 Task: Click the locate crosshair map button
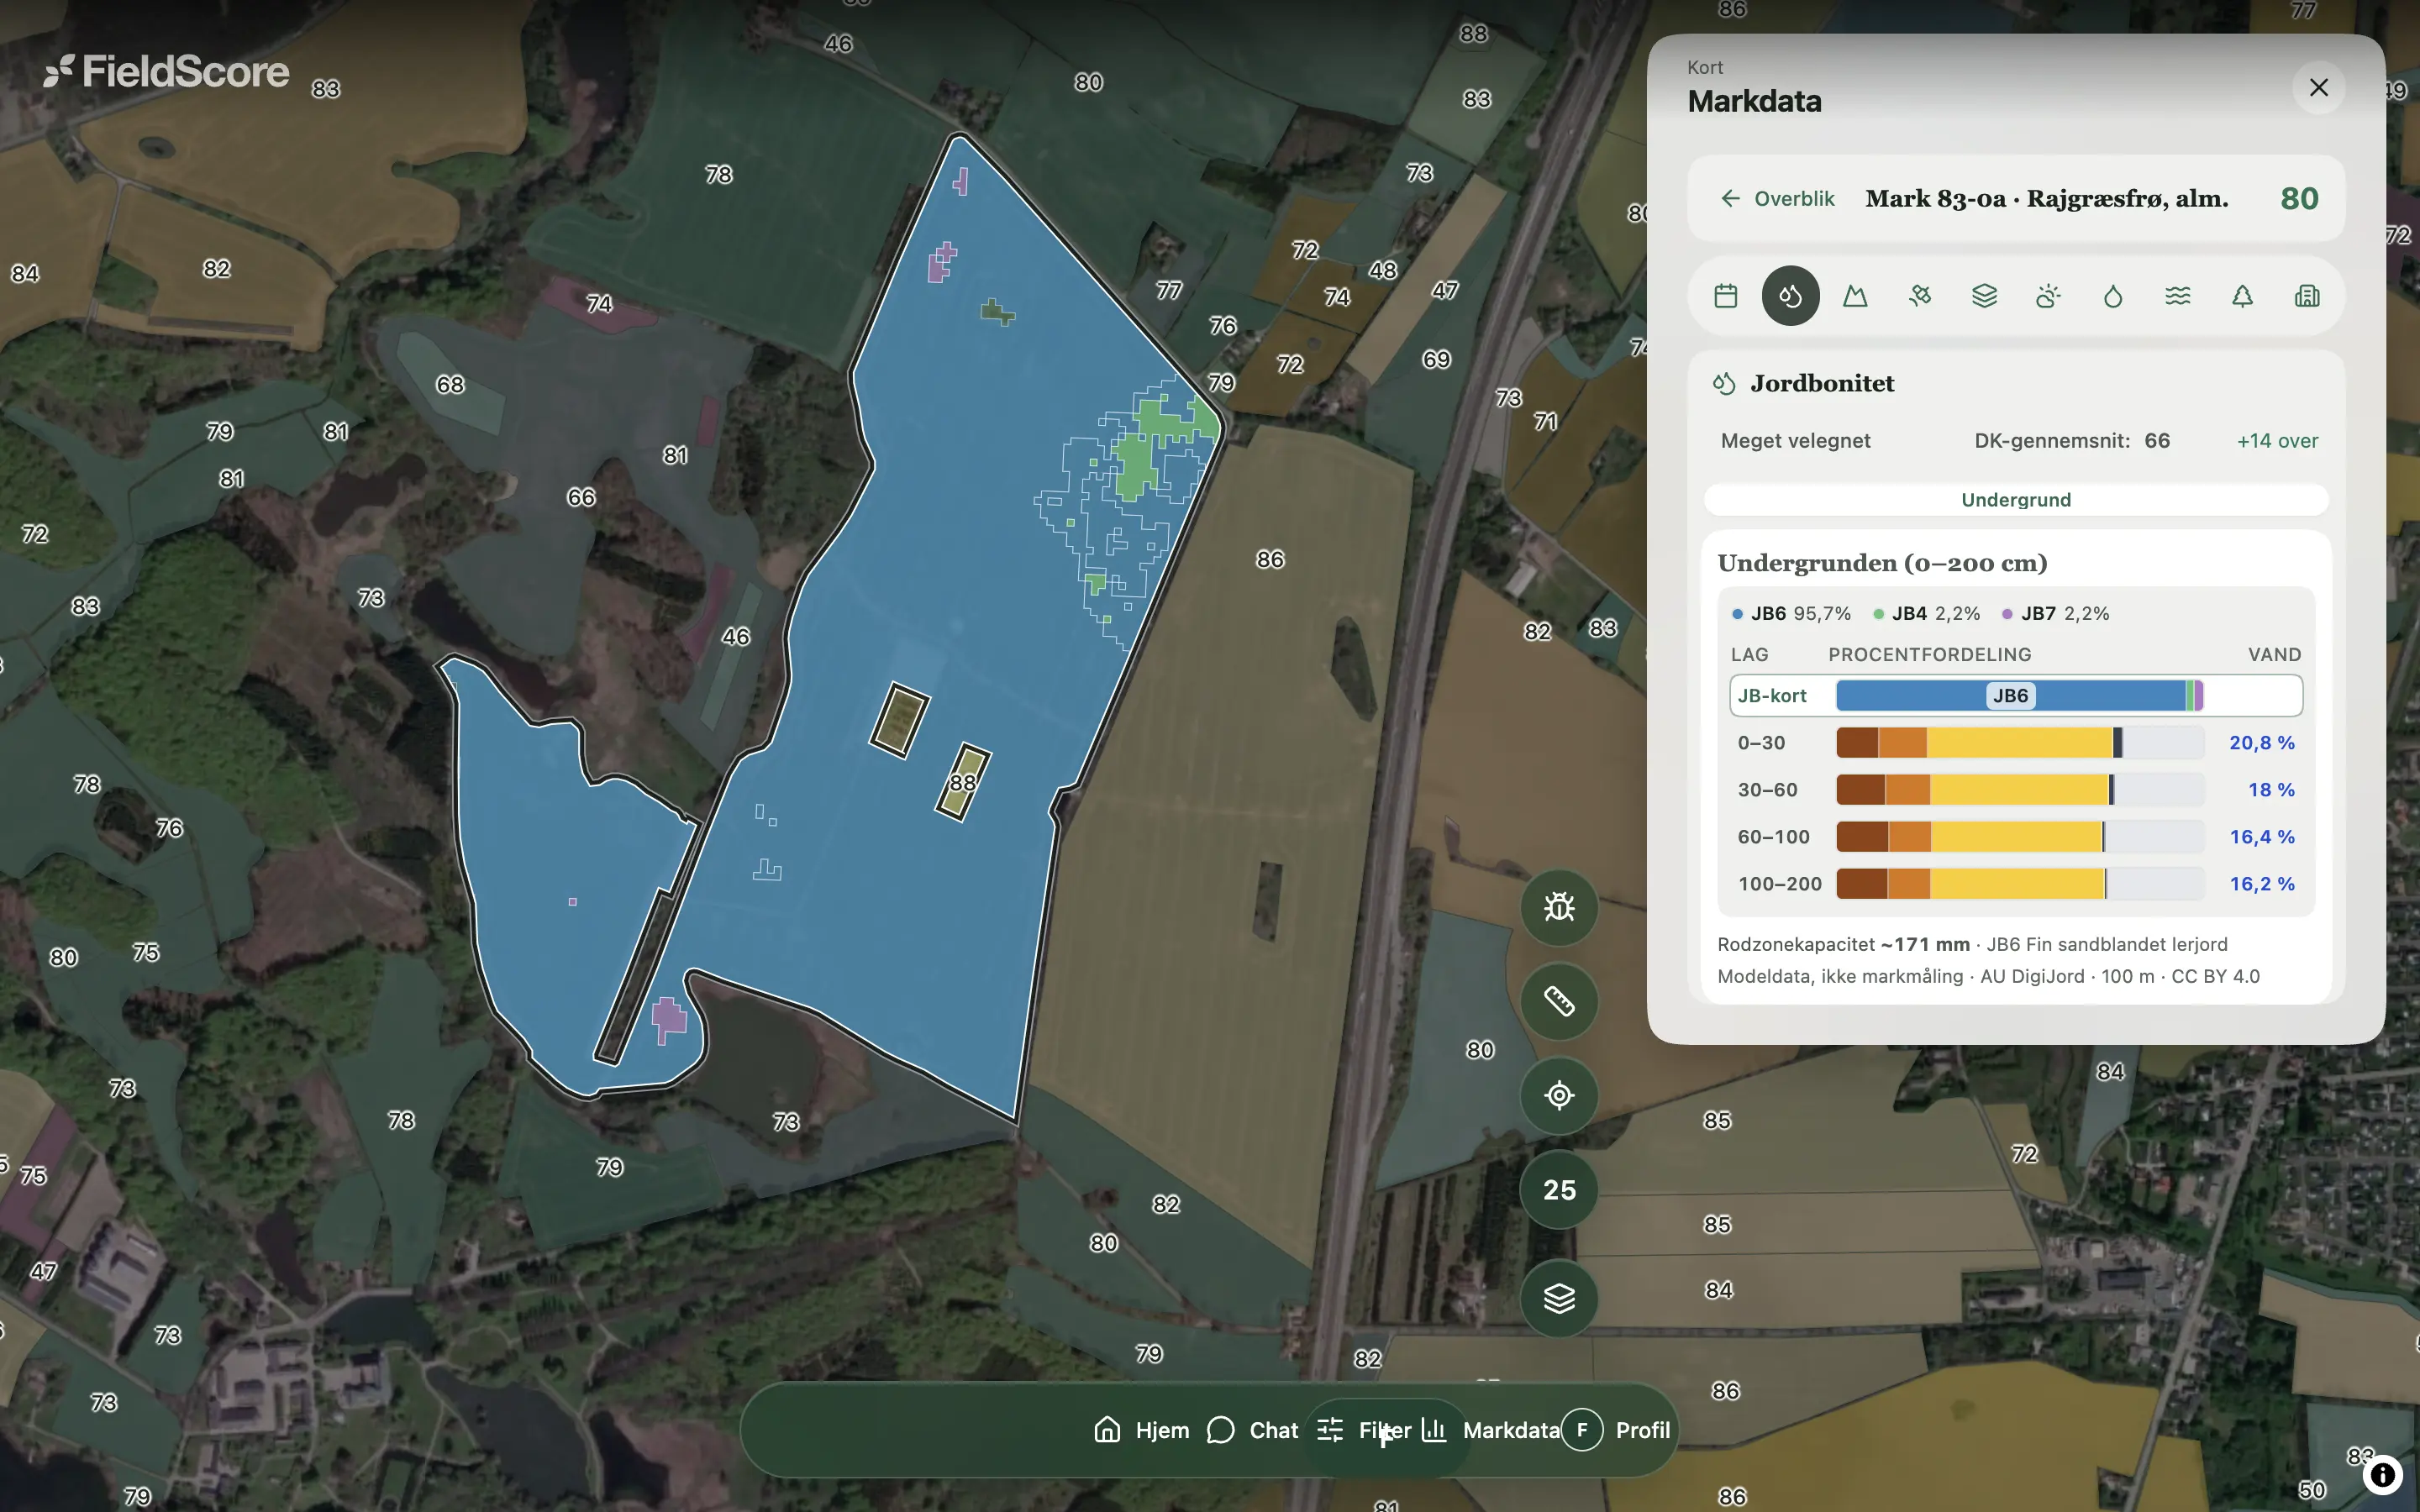1559,1095
